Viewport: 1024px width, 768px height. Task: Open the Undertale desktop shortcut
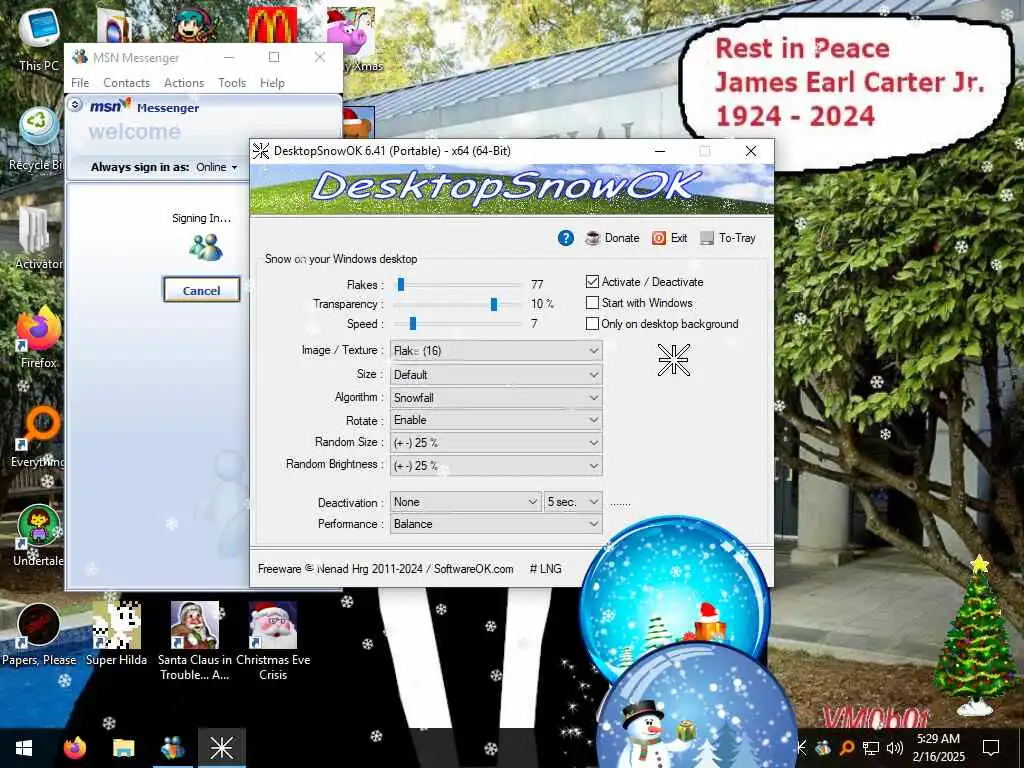pos(38,536)
